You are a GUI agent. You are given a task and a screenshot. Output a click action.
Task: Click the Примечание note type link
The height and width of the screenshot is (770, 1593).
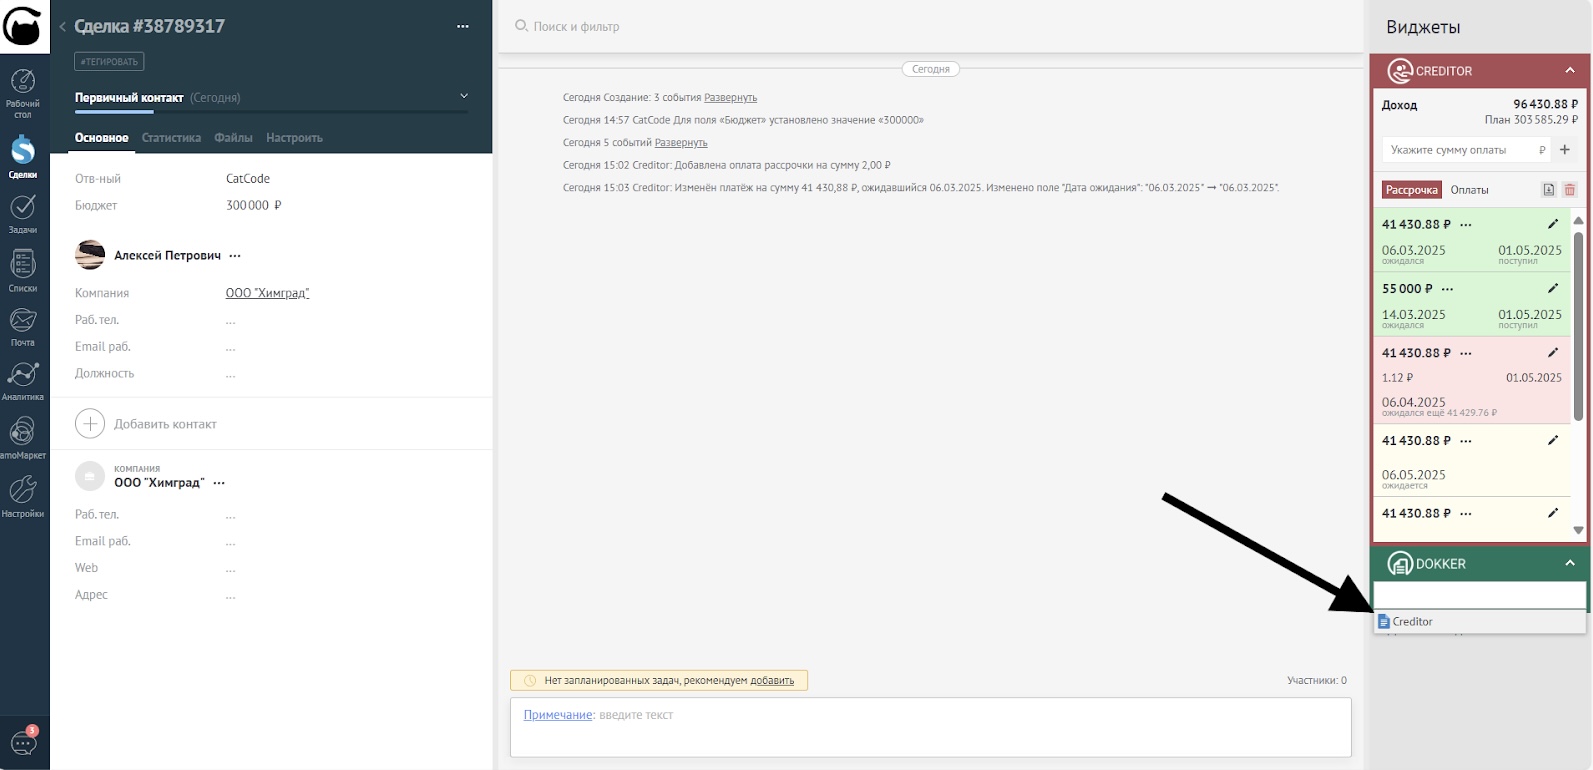pos(558,715)
